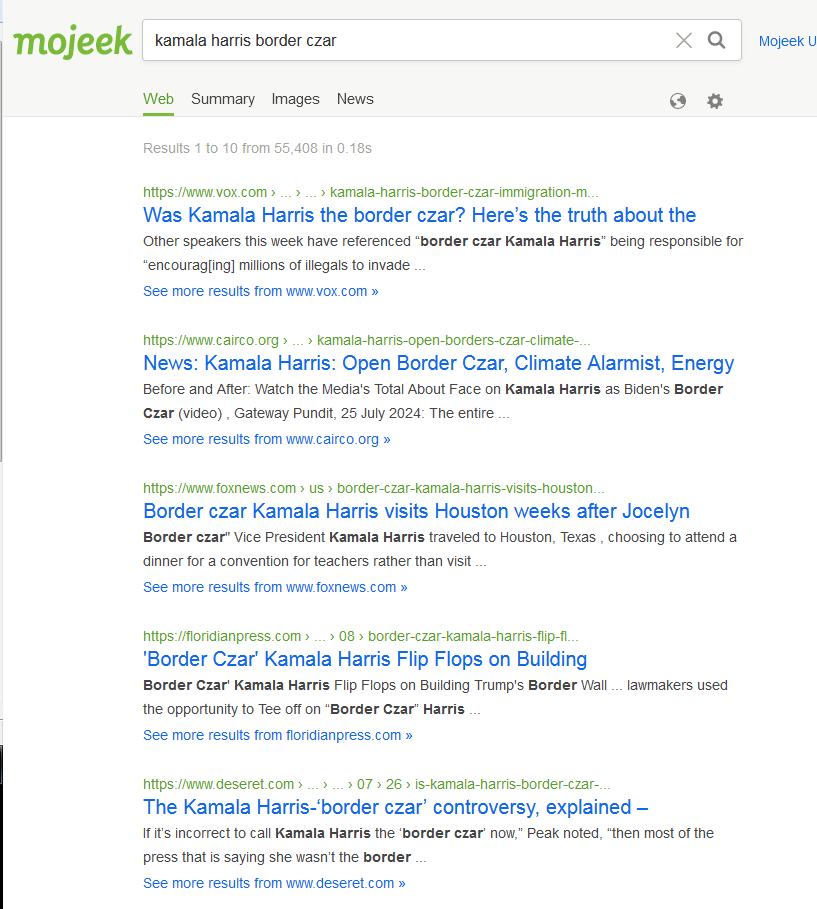Screen dimensions: 817x909
Task: Click the foxnews.com green URL breadcrumb
Action: tap(374, 488)
